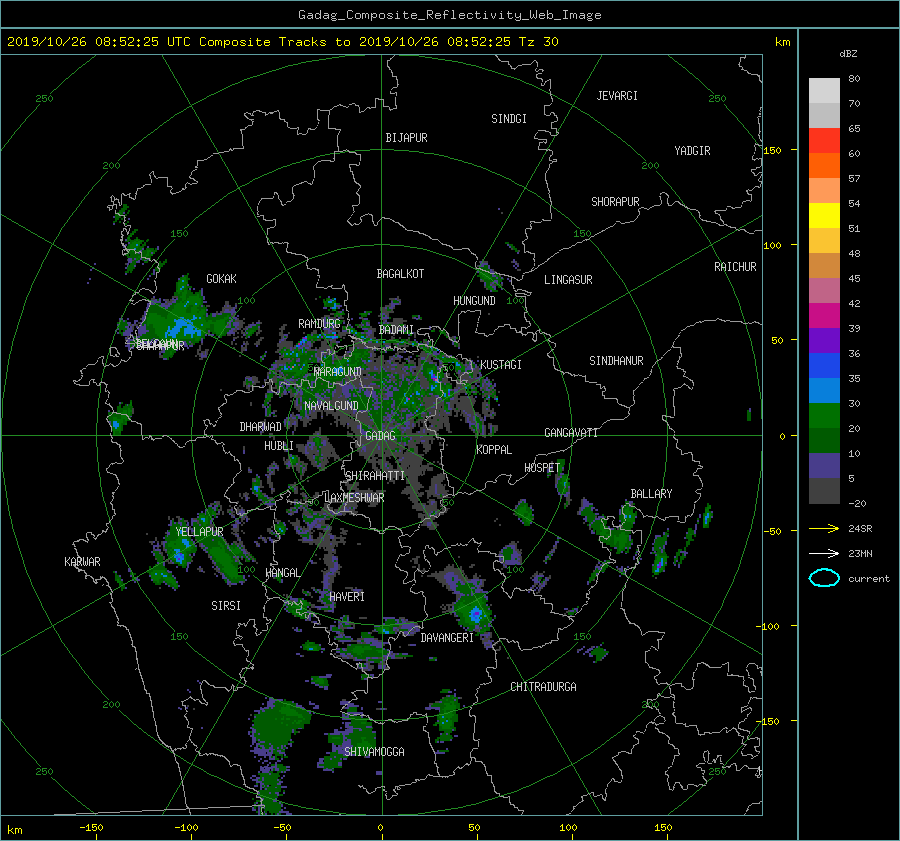The image size is (900, 841).
Task: Click the JEVARGI city label
Action: 617,96
